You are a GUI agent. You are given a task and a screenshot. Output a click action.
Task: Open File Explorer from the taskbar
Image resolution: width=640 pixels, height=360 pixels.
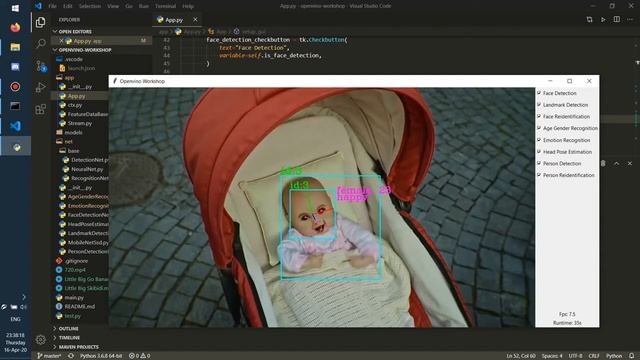16,47
